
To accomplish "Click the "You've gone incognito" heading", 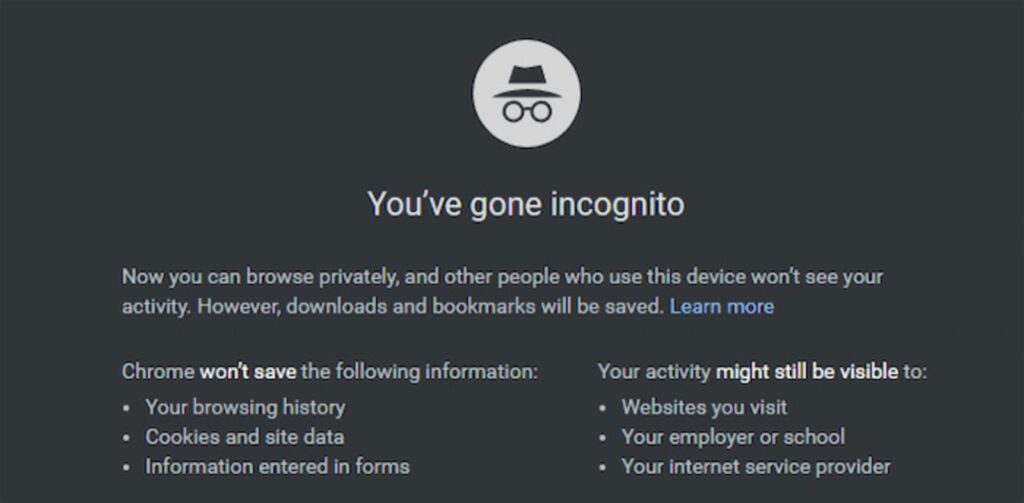I will click(x=525, y=205).
